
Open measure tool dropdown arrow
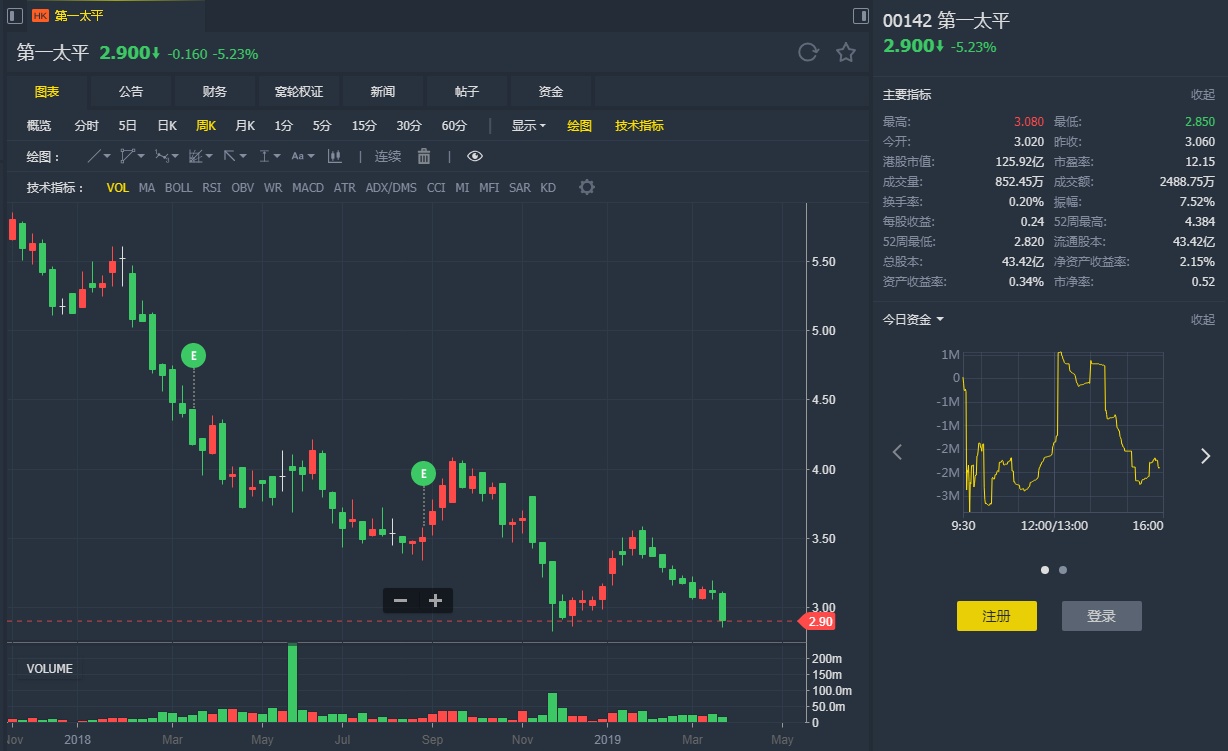coord(278,156)
